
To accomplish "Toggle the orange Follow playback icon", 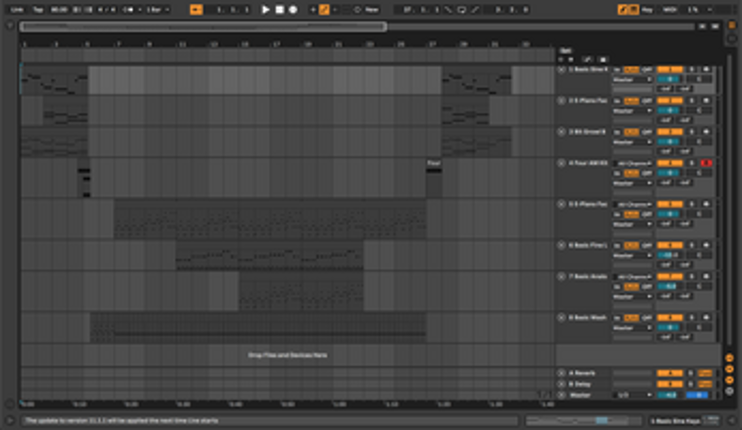I will click(196, 9).
